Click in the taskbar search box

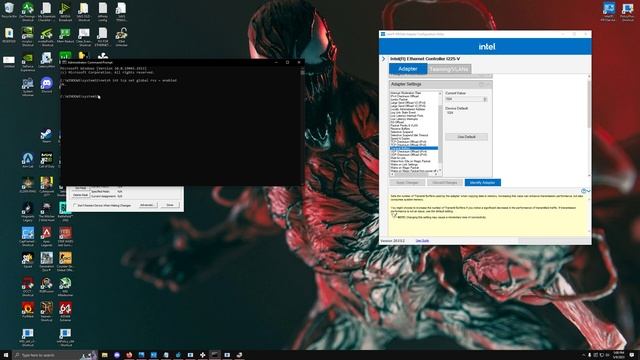click(x=55, y=355)
